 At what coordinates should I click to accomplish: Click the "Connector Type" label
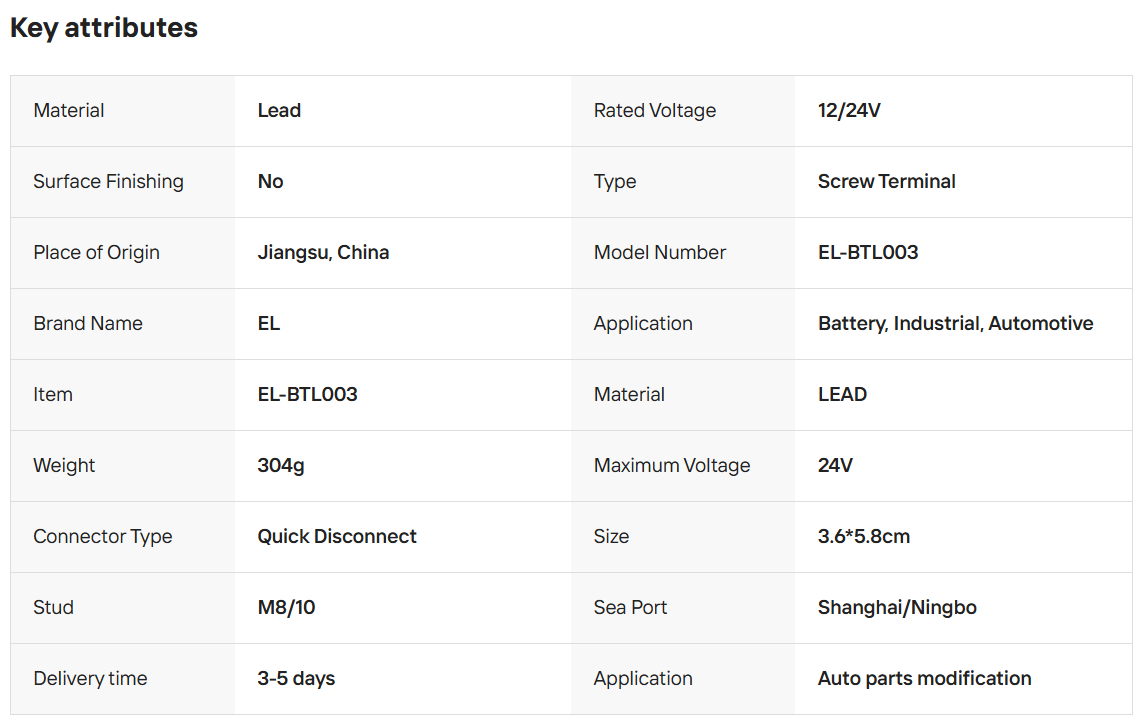(102, 537)
